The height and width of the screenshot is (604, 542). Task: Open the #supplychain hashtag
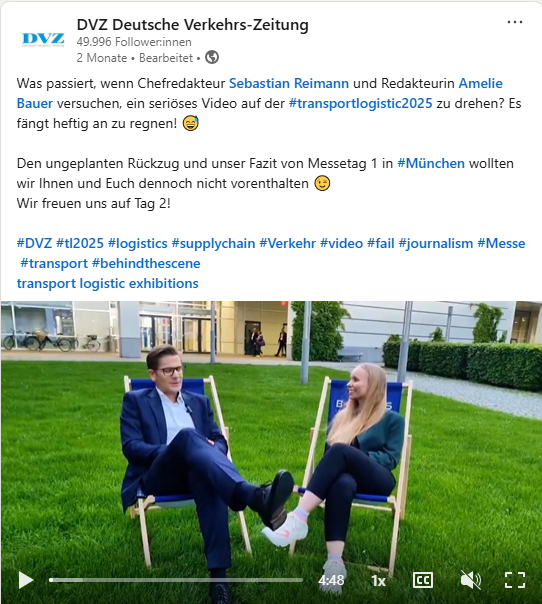(x=213, y=243)
